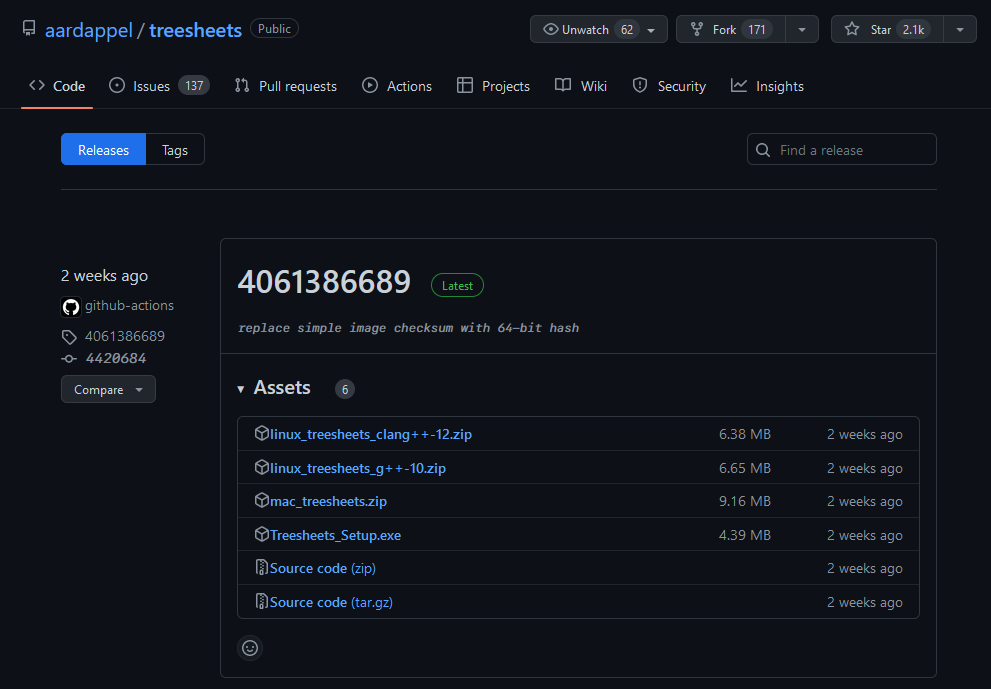Click the Fork branch icon
The width and height of the screenshot is (991, 689).
pos(696,29)
